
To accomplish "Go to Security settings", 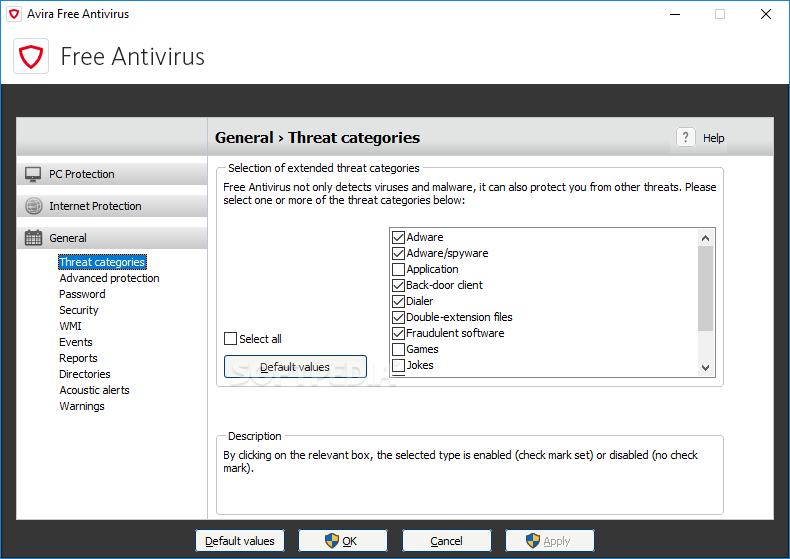I will click(x=79, y=310).
